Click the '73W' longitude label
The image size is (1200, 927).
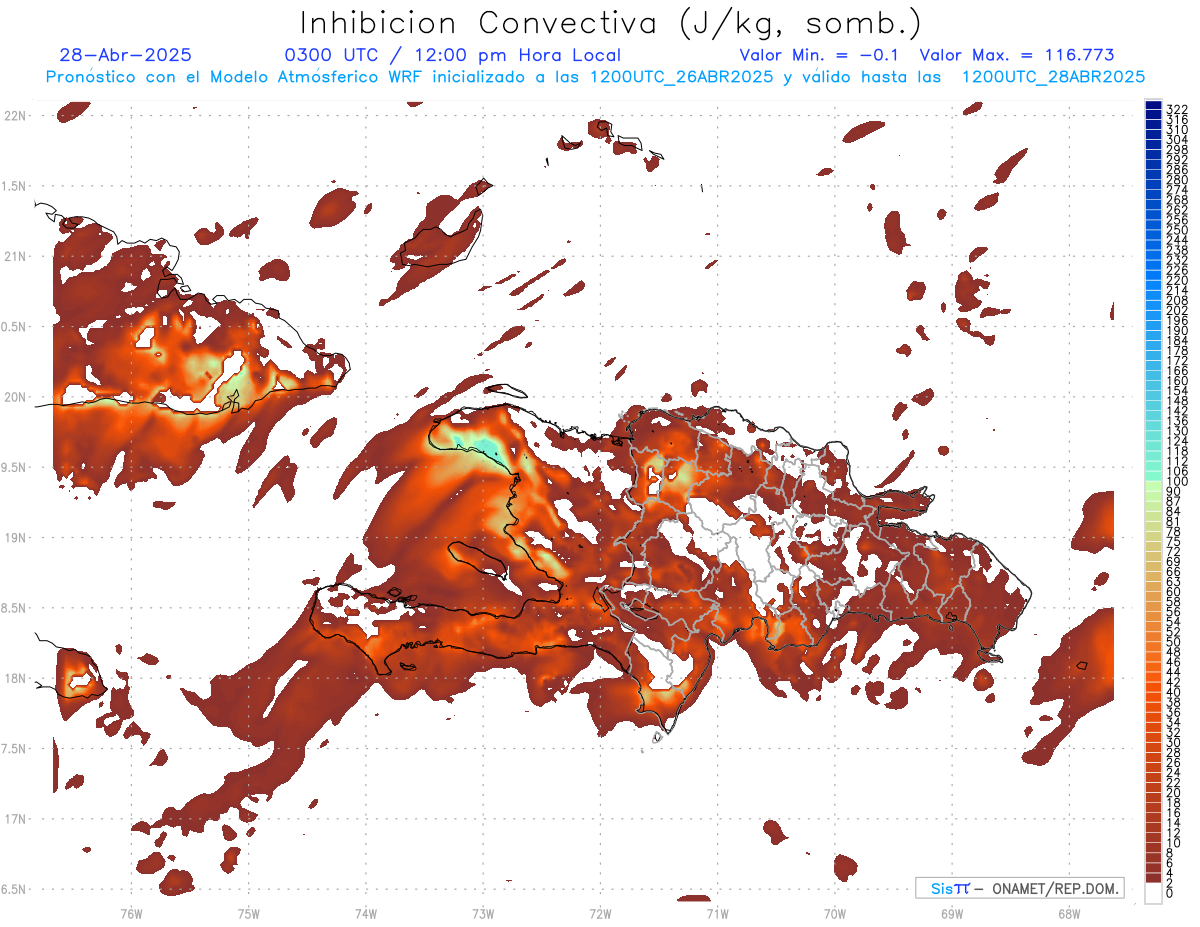point(483,913)
